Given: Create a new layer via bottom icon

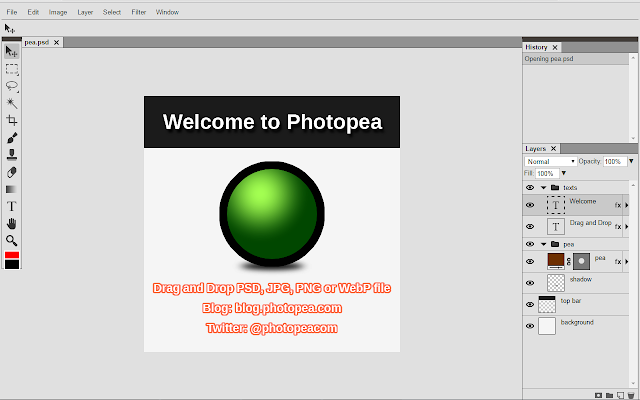Looking at the screenshot, I should pyautogui.click(x=620, y=395).
